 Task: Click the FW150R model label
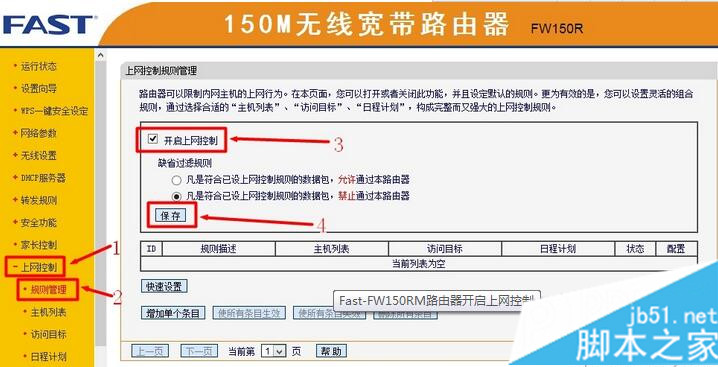tap(557, 28)
